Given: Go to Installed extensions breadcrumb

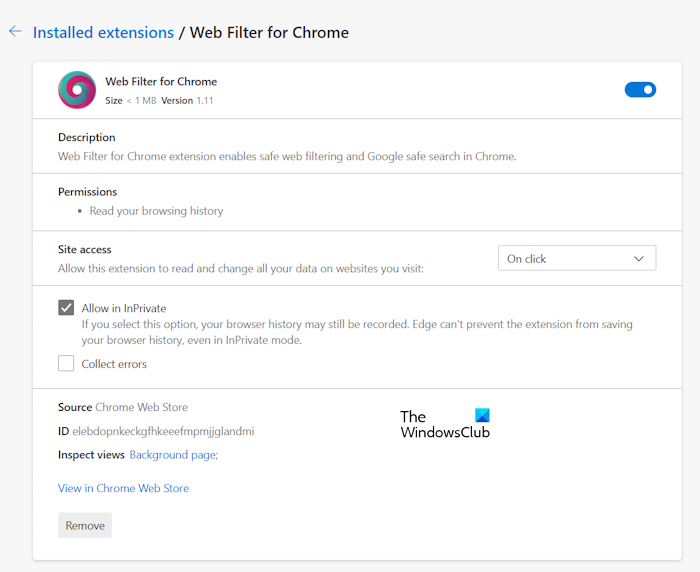Looking at the screenshot, I should [103, 33].
